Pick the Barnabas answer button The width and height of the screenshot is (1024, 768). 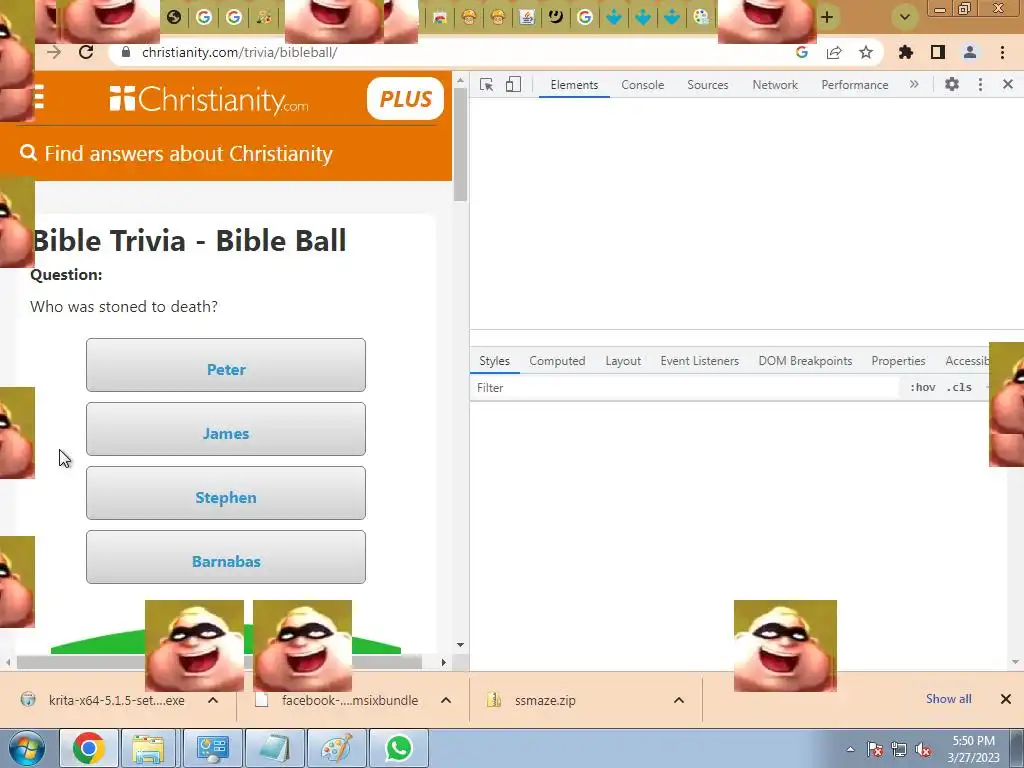pos(226,557)
